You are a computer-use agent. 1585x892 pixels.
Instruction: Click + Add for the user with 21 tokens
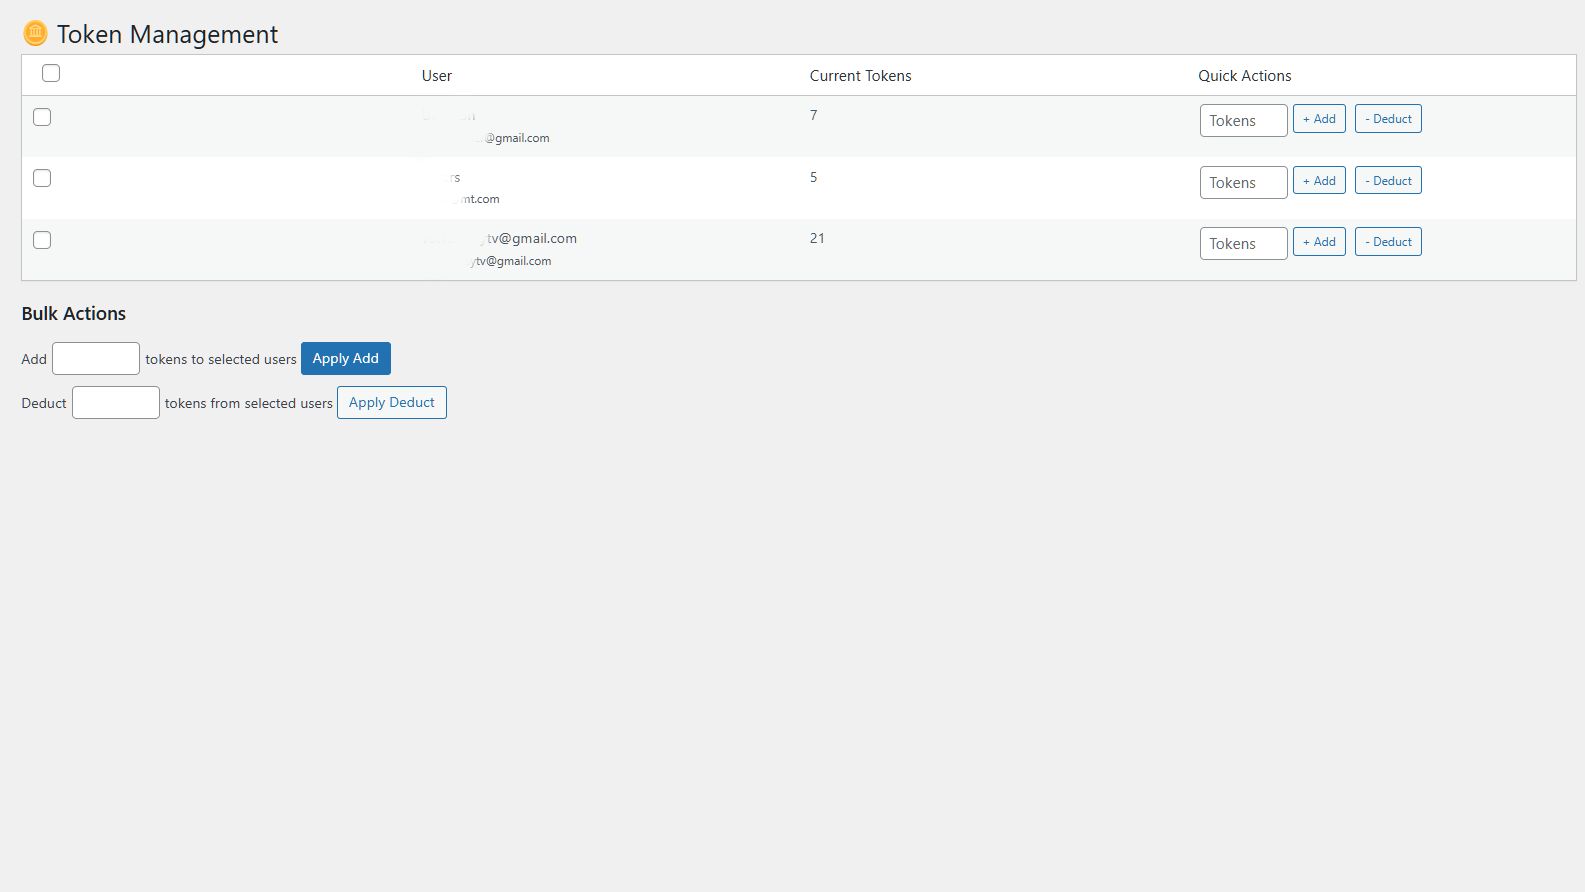(x=1319, y=242)
